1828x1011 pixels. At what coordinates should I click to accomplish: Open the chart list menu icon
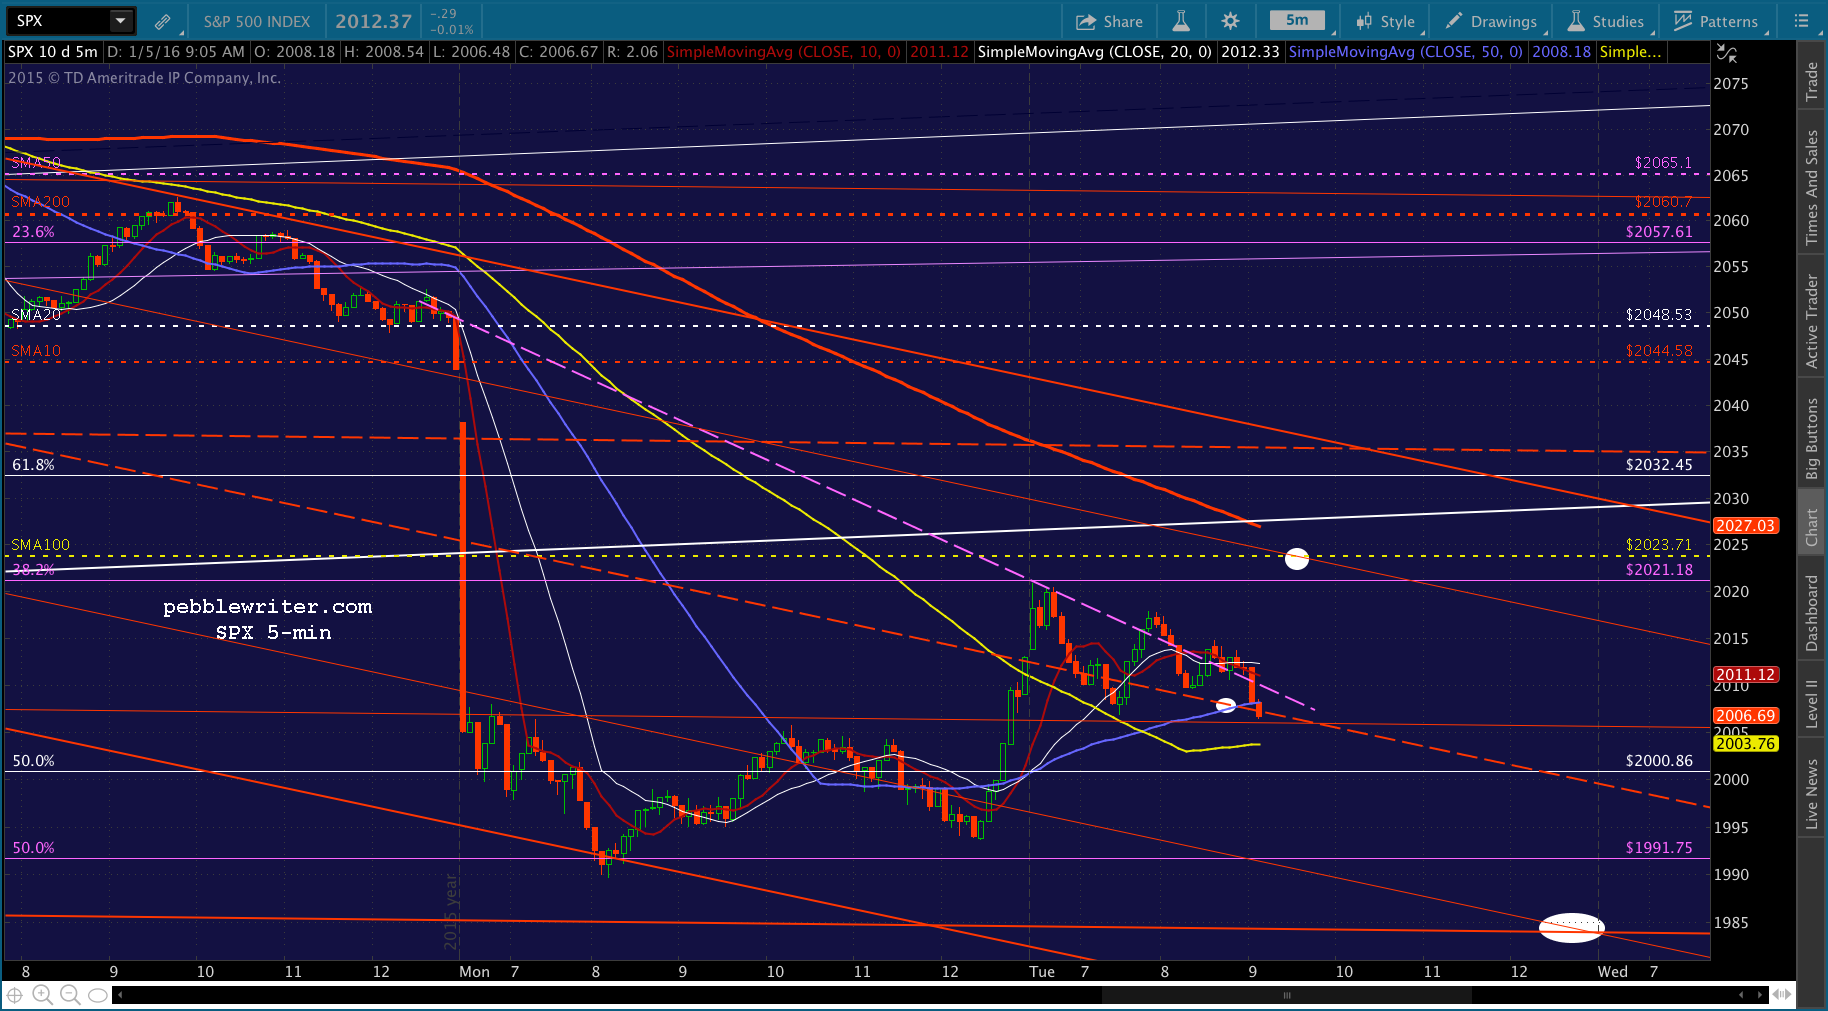pos(1802,21)
